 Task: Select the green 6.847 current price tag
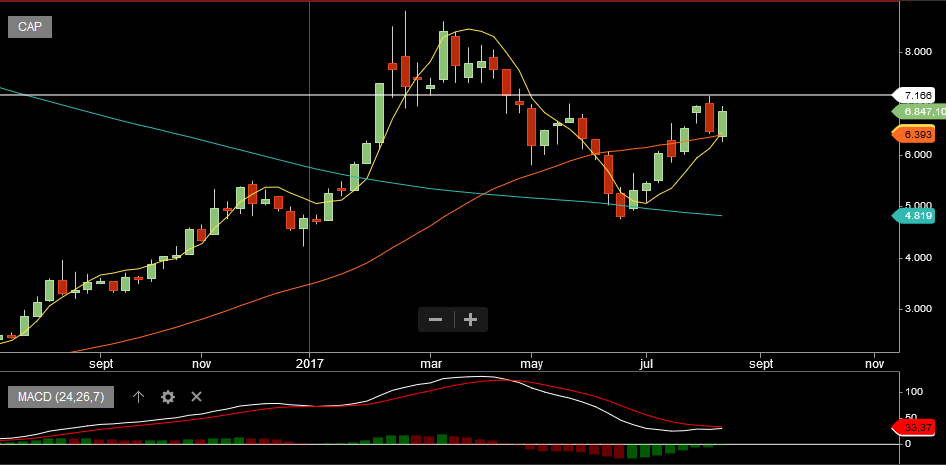[919, 112]
